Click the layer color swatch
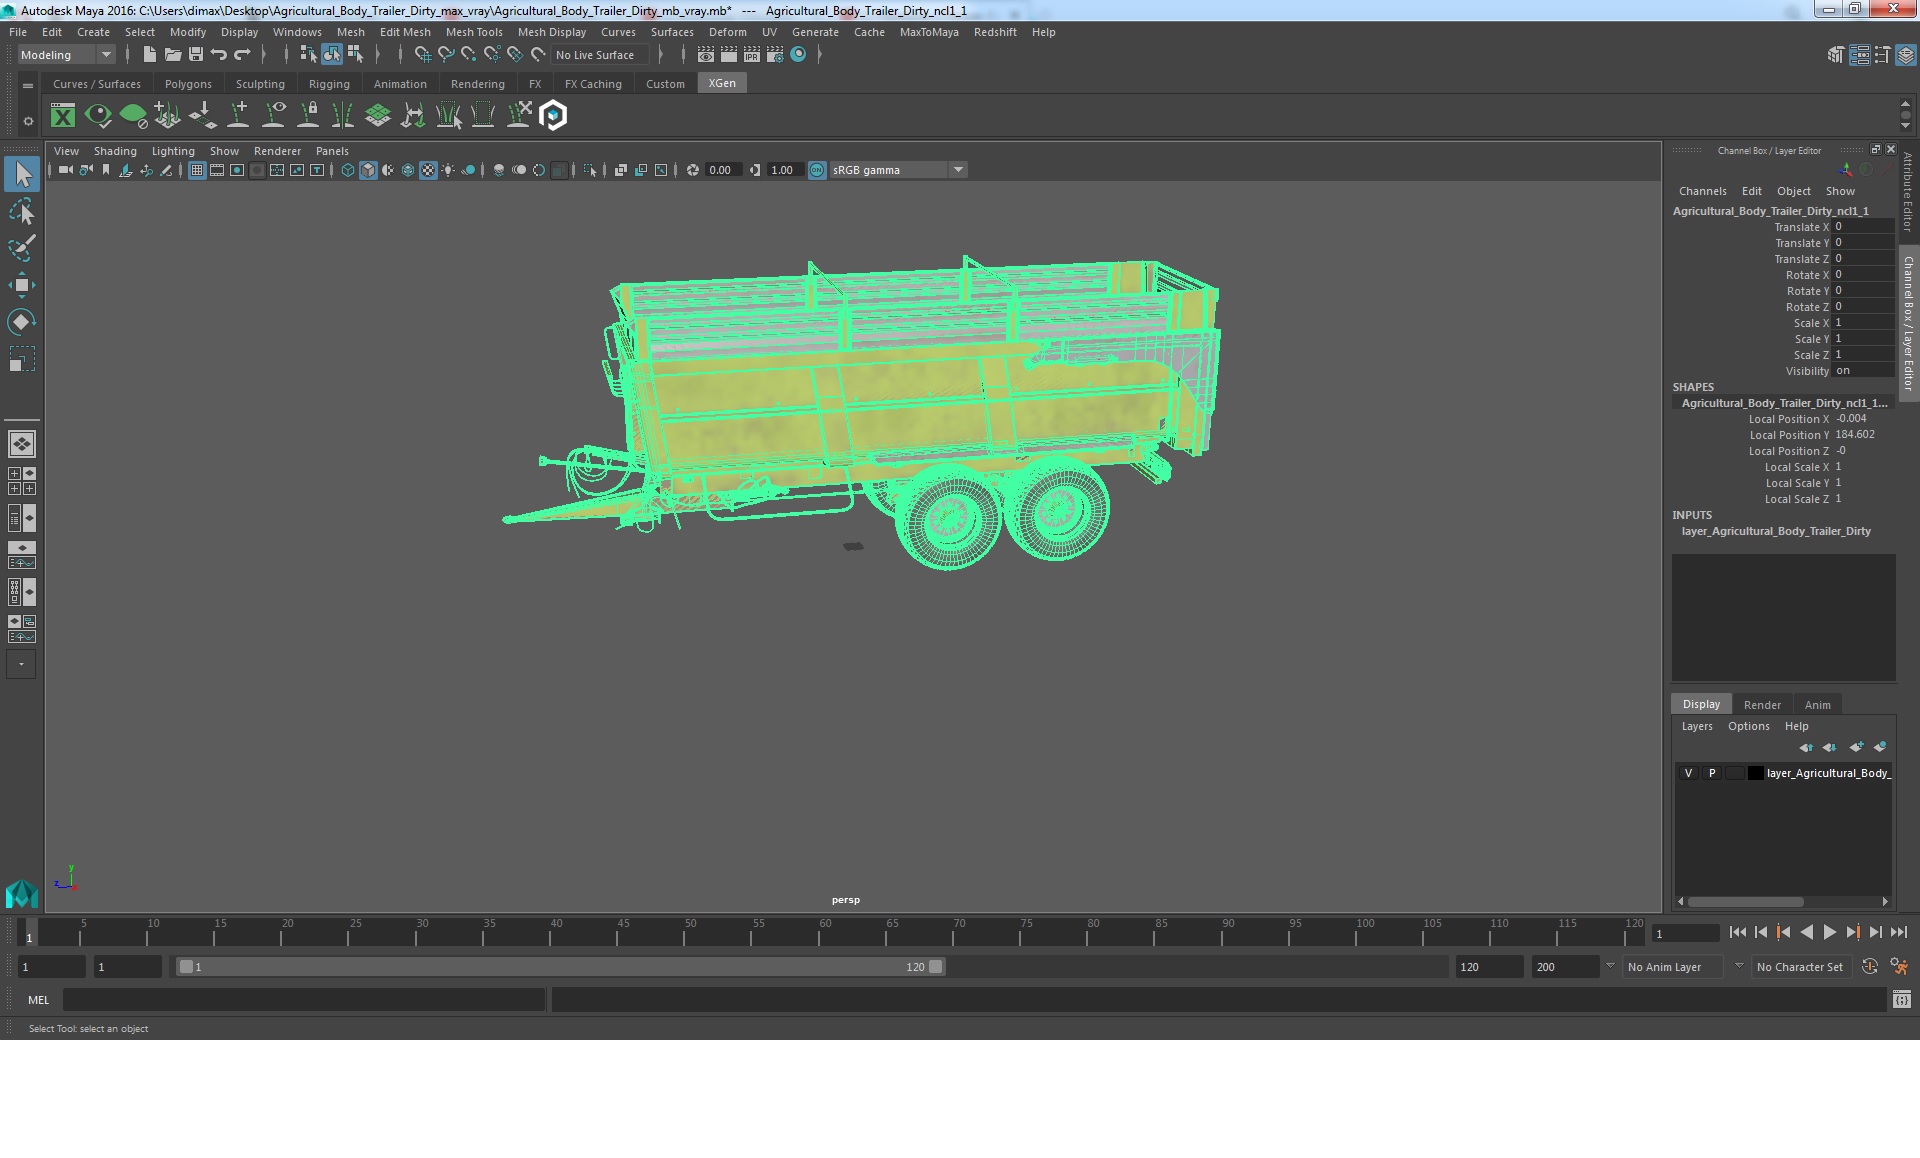 1755,773
